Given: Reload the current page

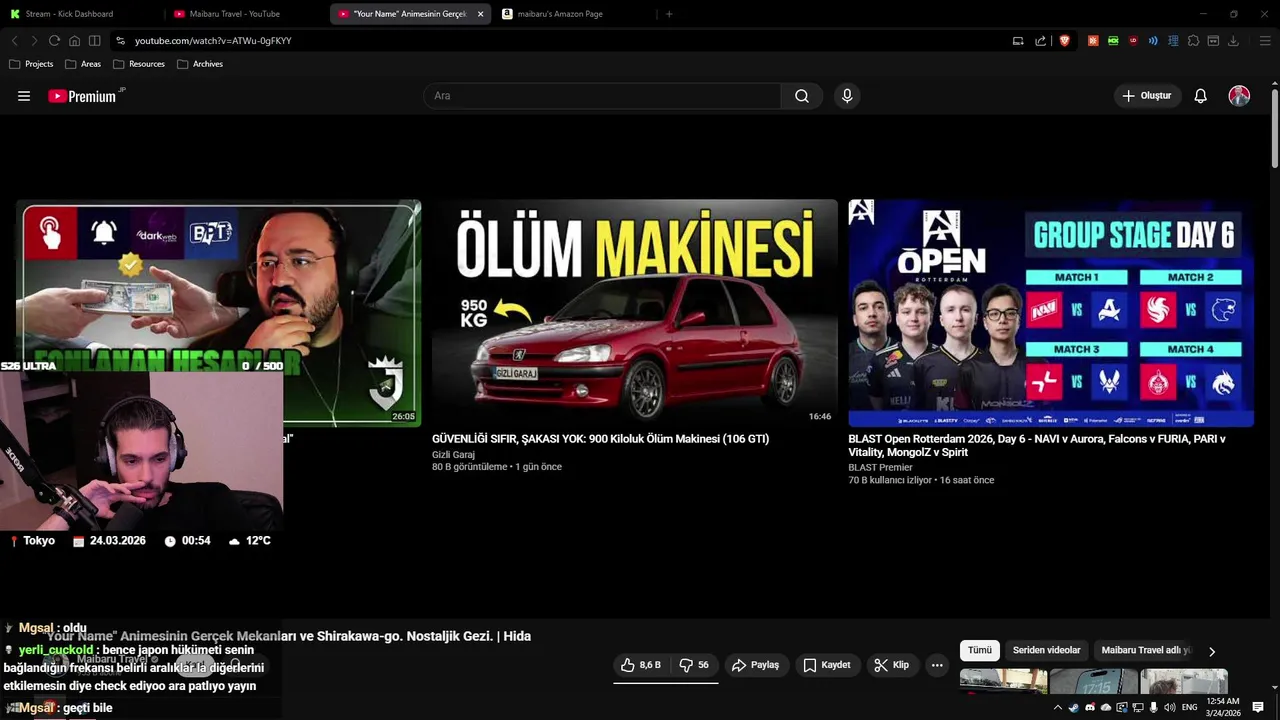Looking at the screenshot, I should click(54, 41).
